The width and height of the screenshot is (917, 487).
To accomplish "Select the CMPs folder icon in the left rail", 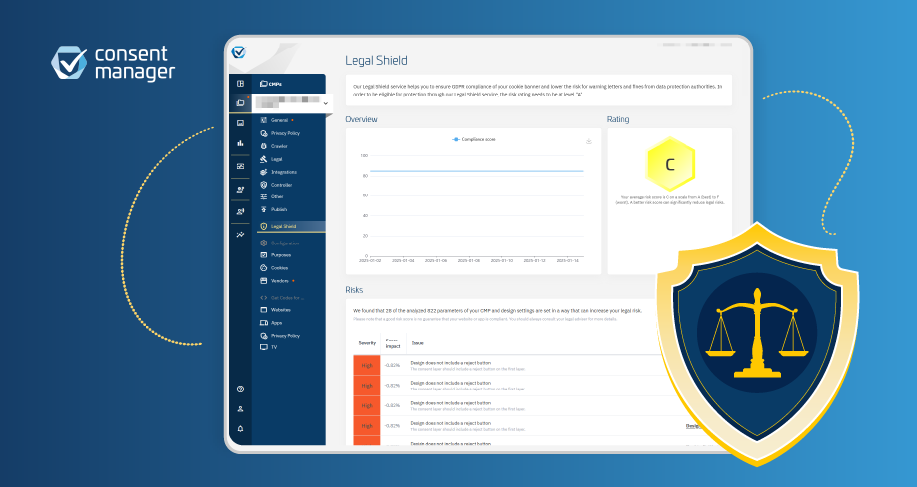I will [x=240, y=103].
